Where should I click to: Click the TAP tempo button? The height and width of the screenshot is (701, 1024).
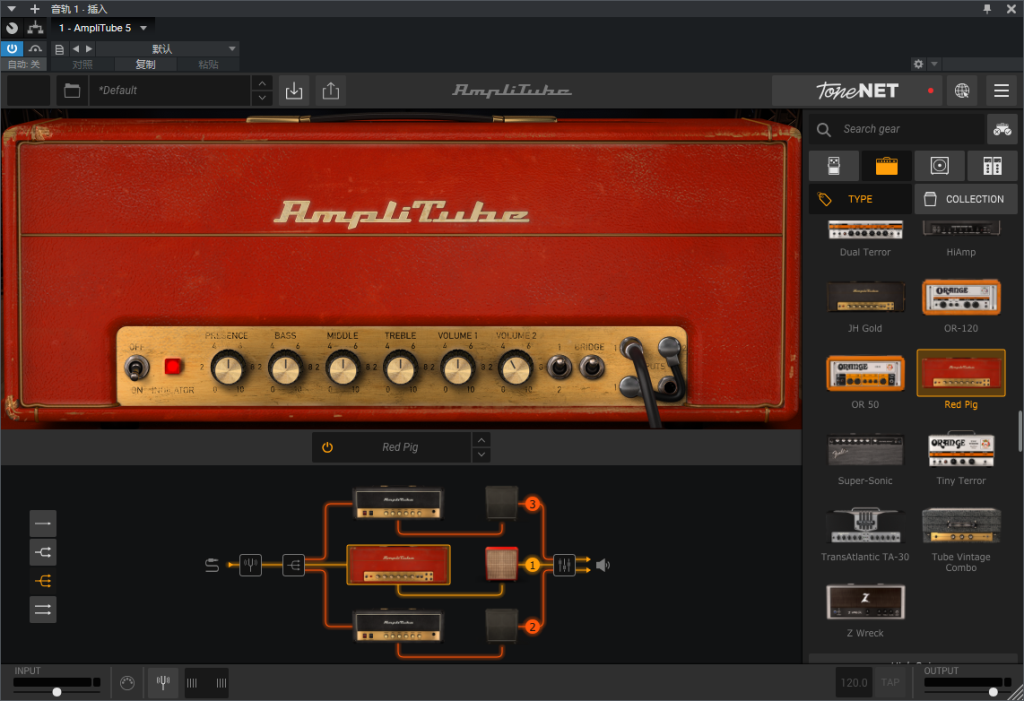click(890, 683)
